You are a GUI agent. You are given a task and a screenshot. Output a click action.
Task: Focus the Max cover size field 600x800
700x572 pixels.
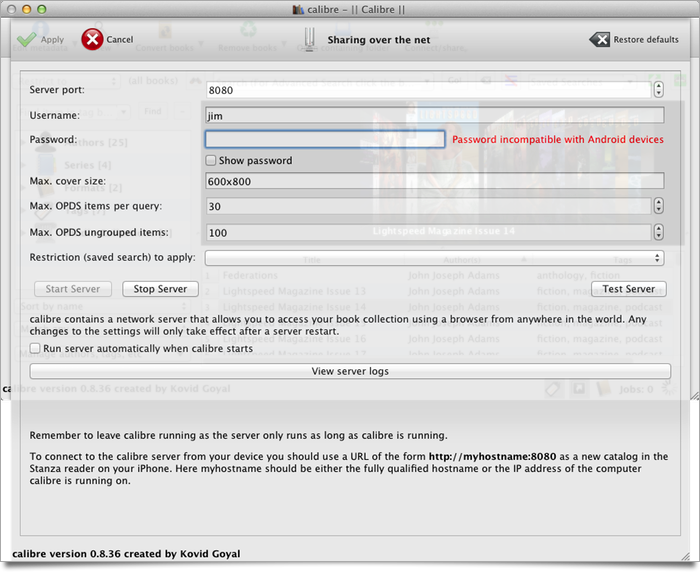coord(435,181)
